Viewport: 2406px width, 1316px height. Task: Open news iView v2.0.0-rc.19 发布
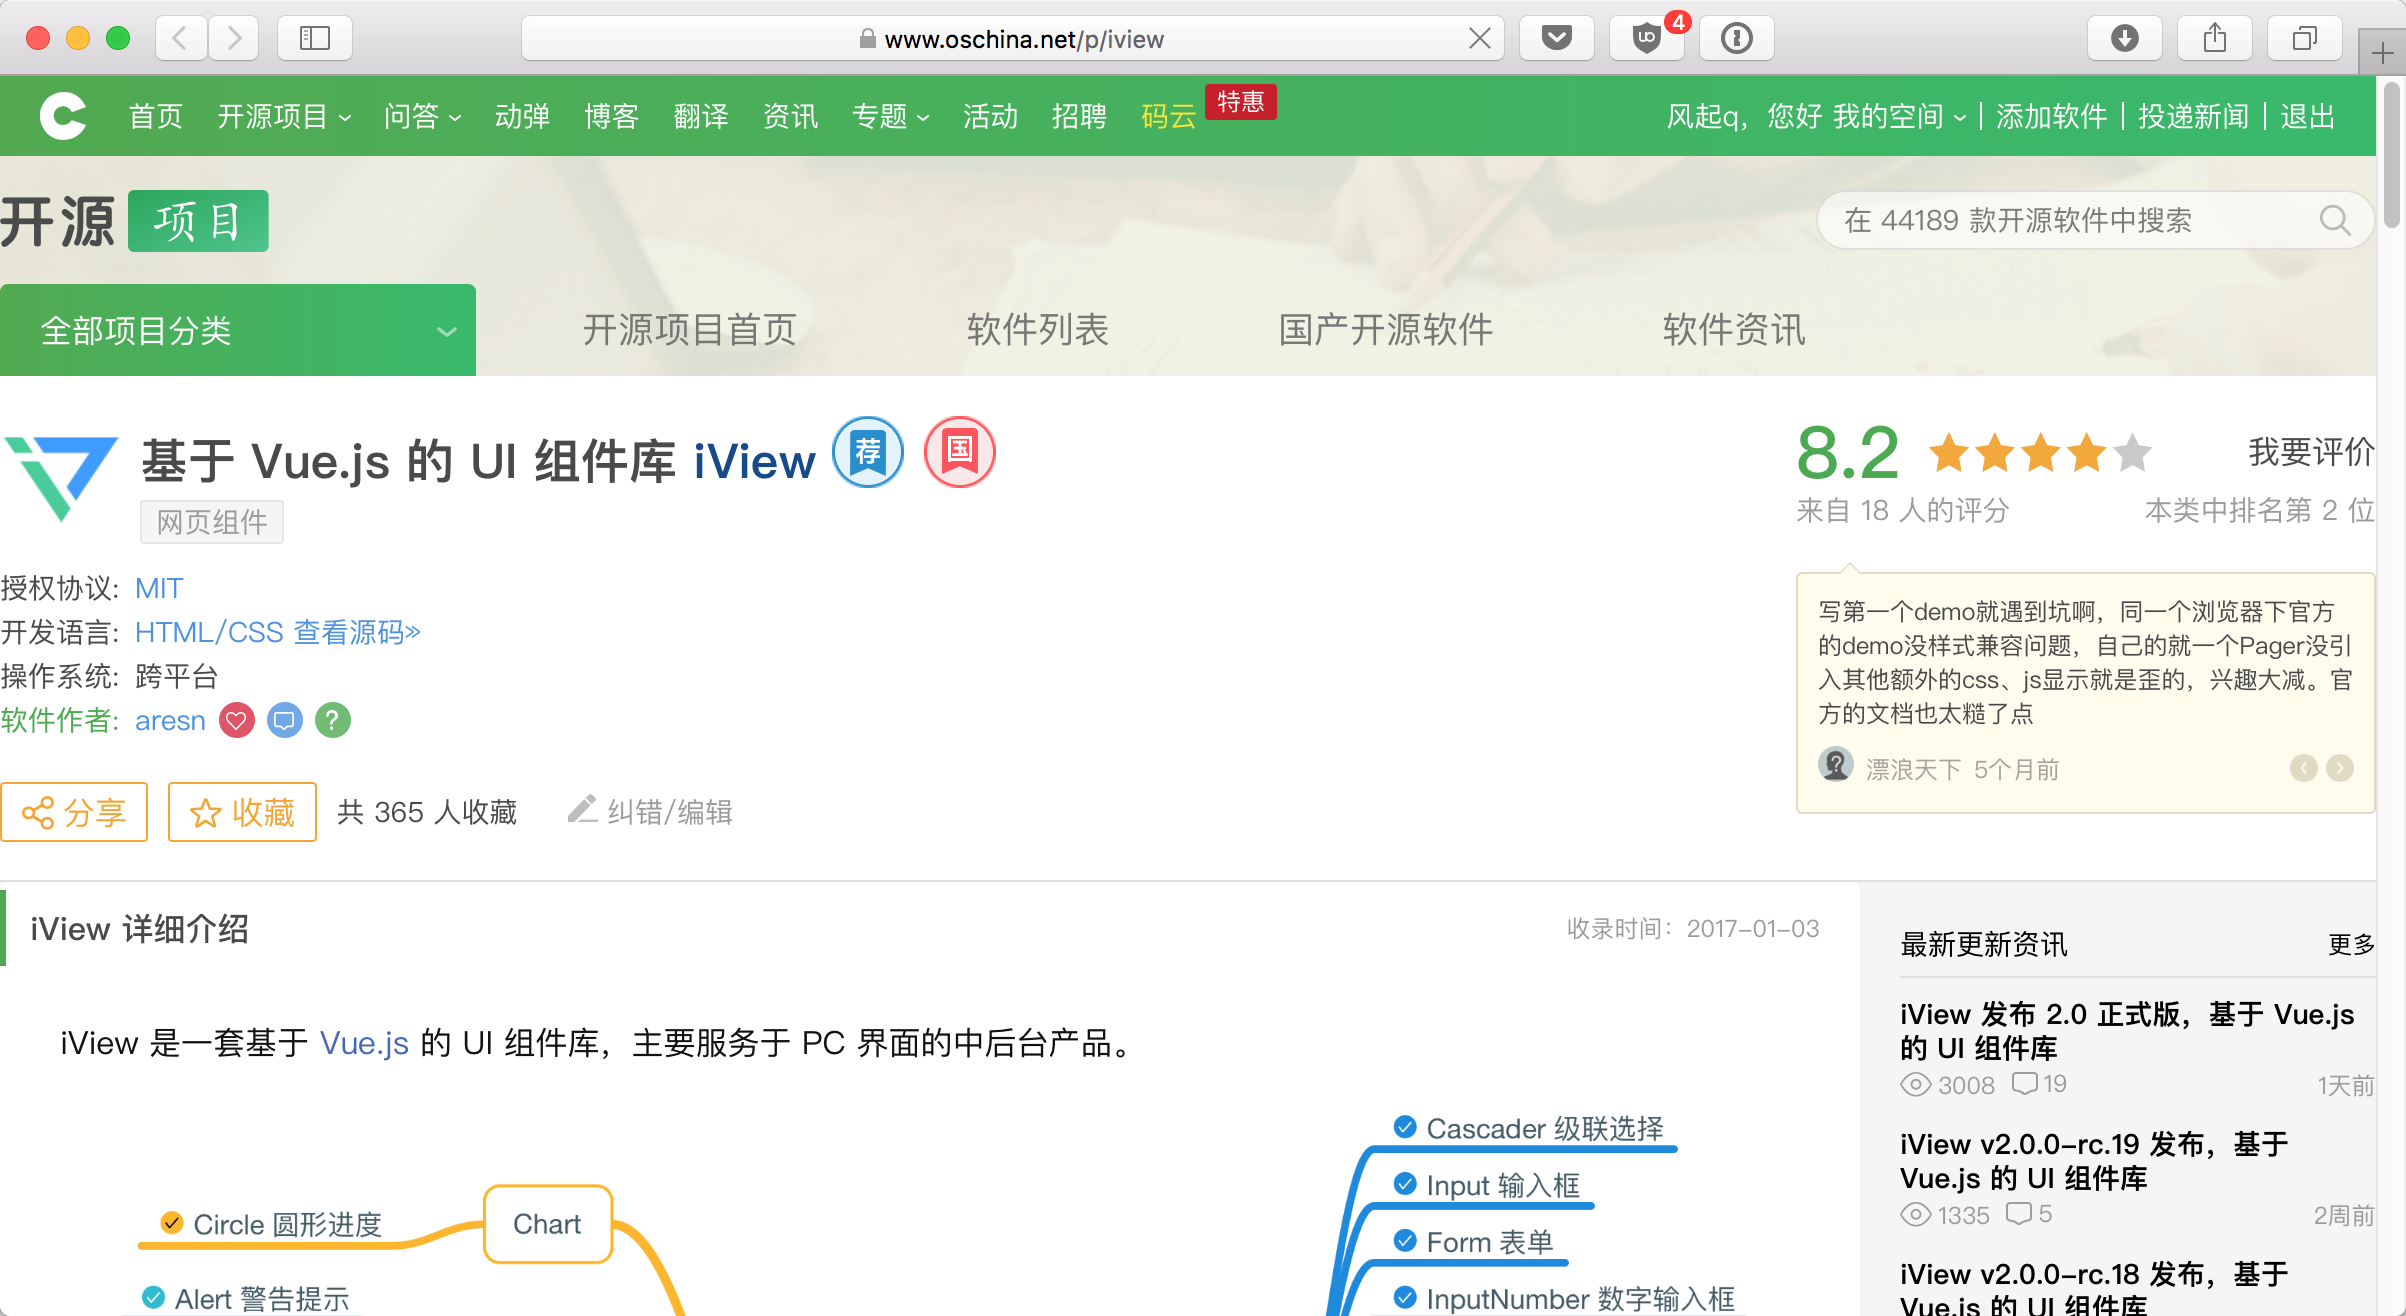2095,1160
